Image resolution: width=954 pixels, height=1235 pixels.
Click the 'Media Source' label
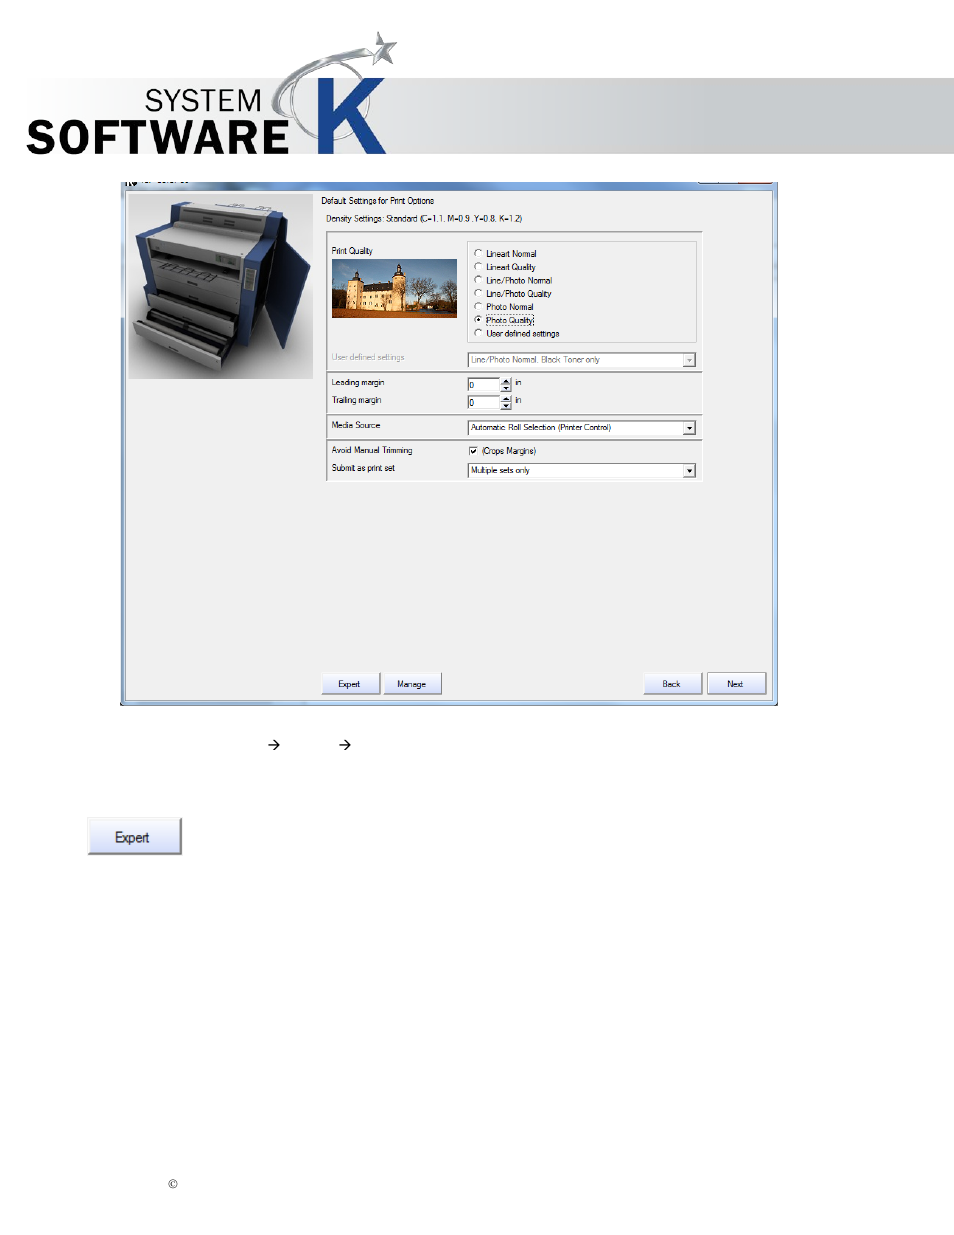click(x=356, y=426)
